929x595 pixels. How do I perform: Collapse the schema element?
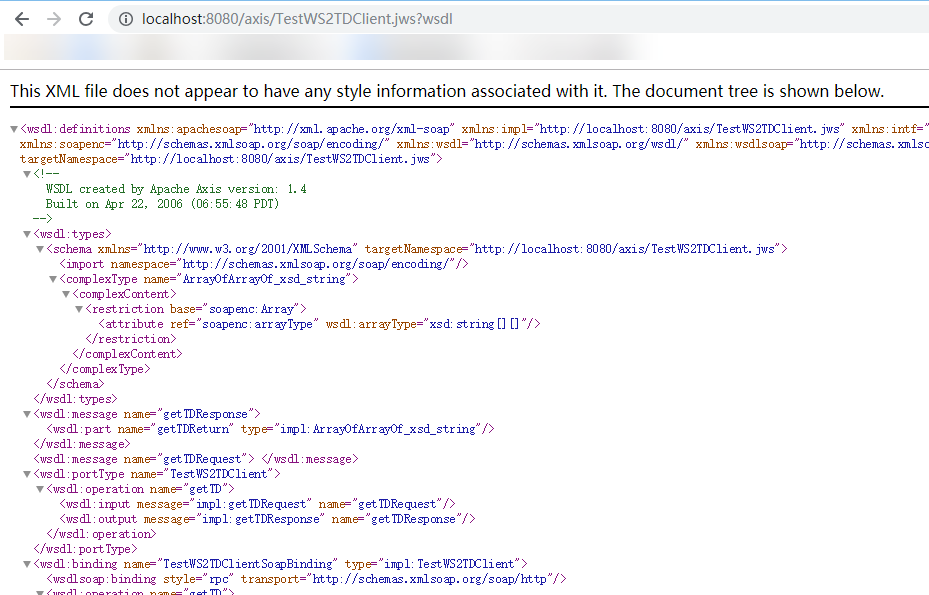click(40, 248)
